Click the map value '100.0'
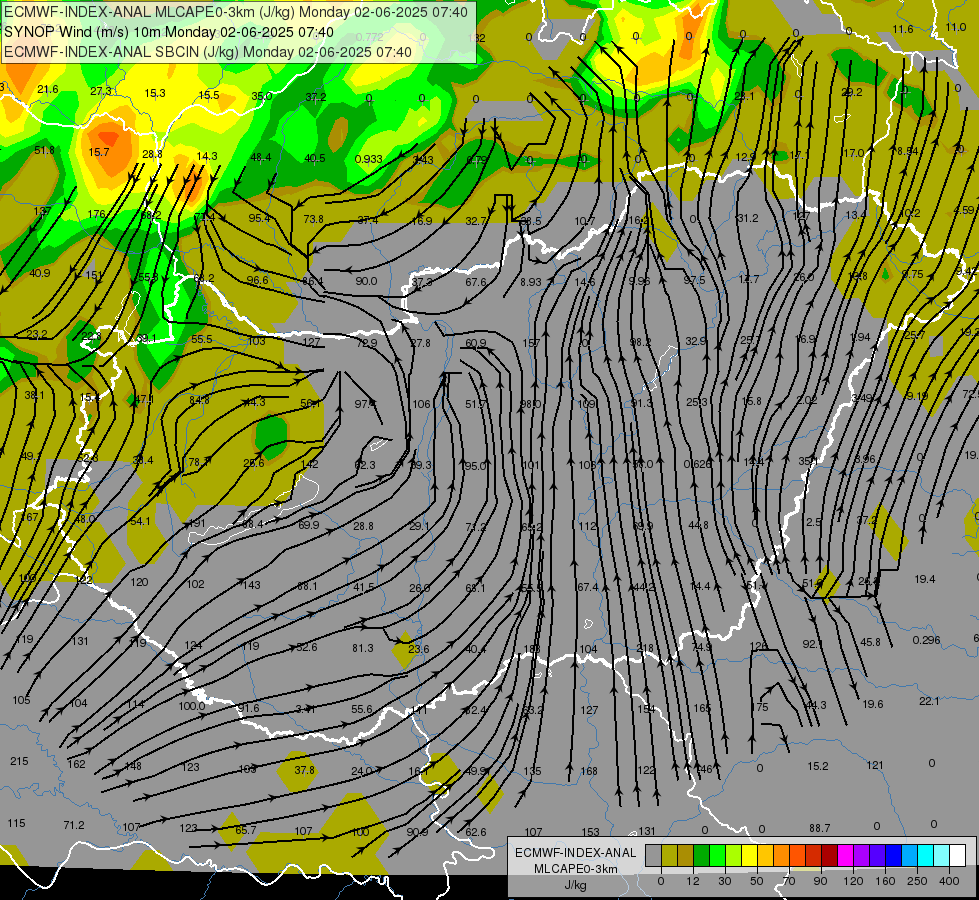The image size is (979, 900). [192, 706]
